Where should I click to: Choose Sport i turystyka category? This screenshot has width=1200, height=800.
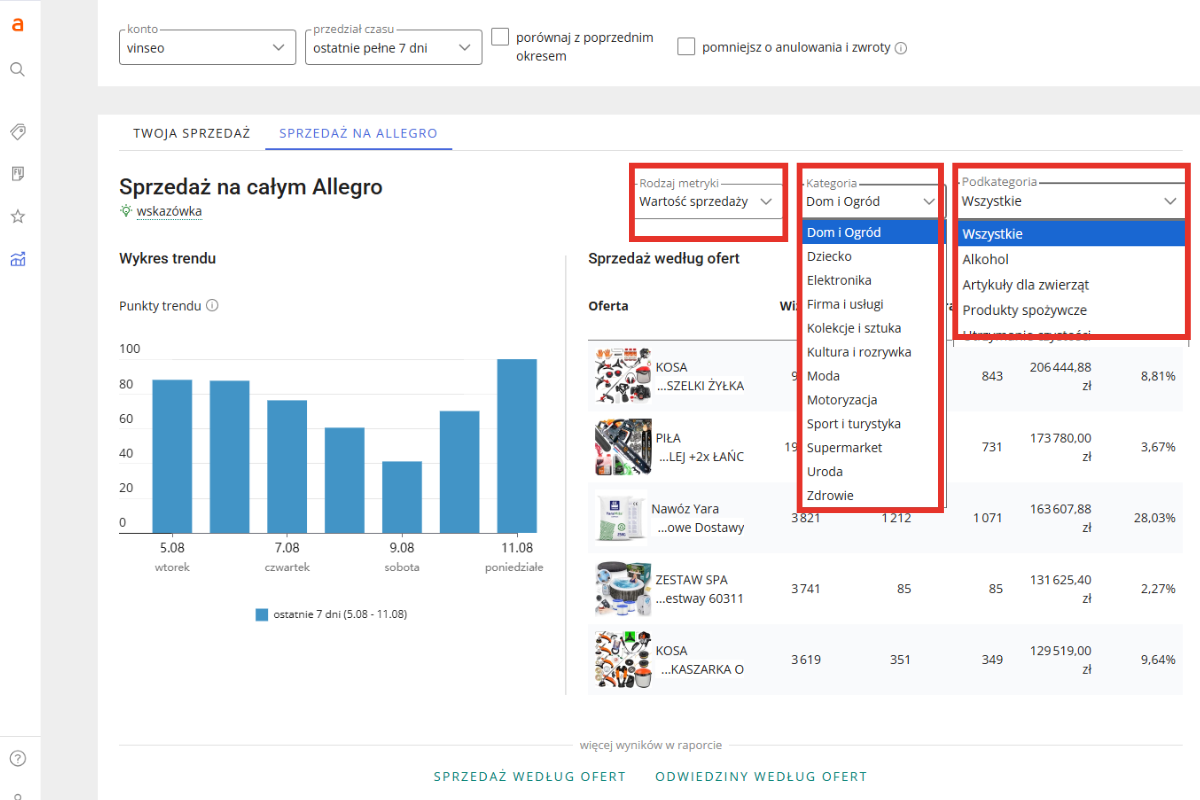tap(870, 424)
